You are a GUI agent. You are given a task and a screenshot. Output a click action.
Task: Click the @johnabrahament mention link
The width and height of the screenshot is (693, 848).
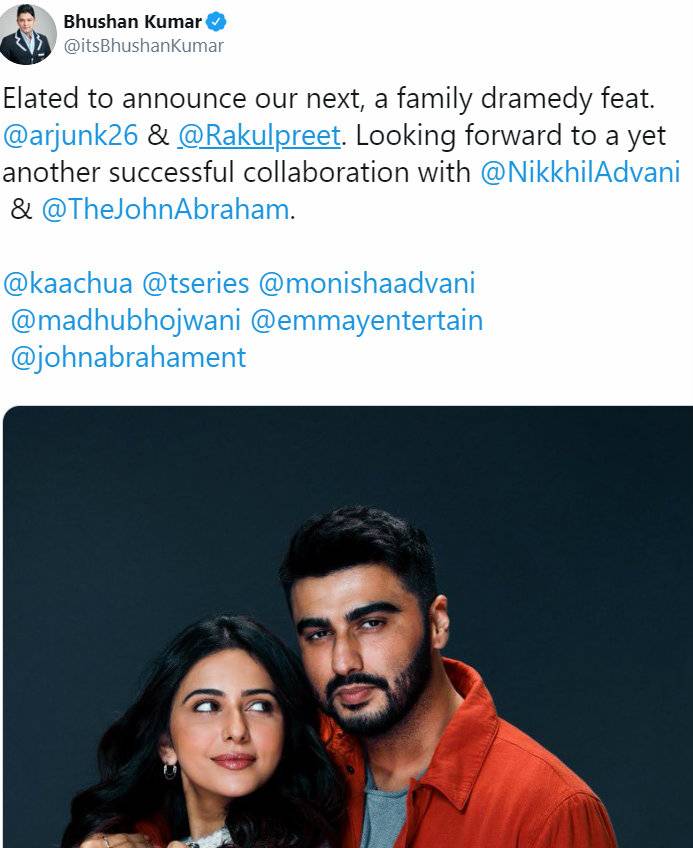coord(127,357)
